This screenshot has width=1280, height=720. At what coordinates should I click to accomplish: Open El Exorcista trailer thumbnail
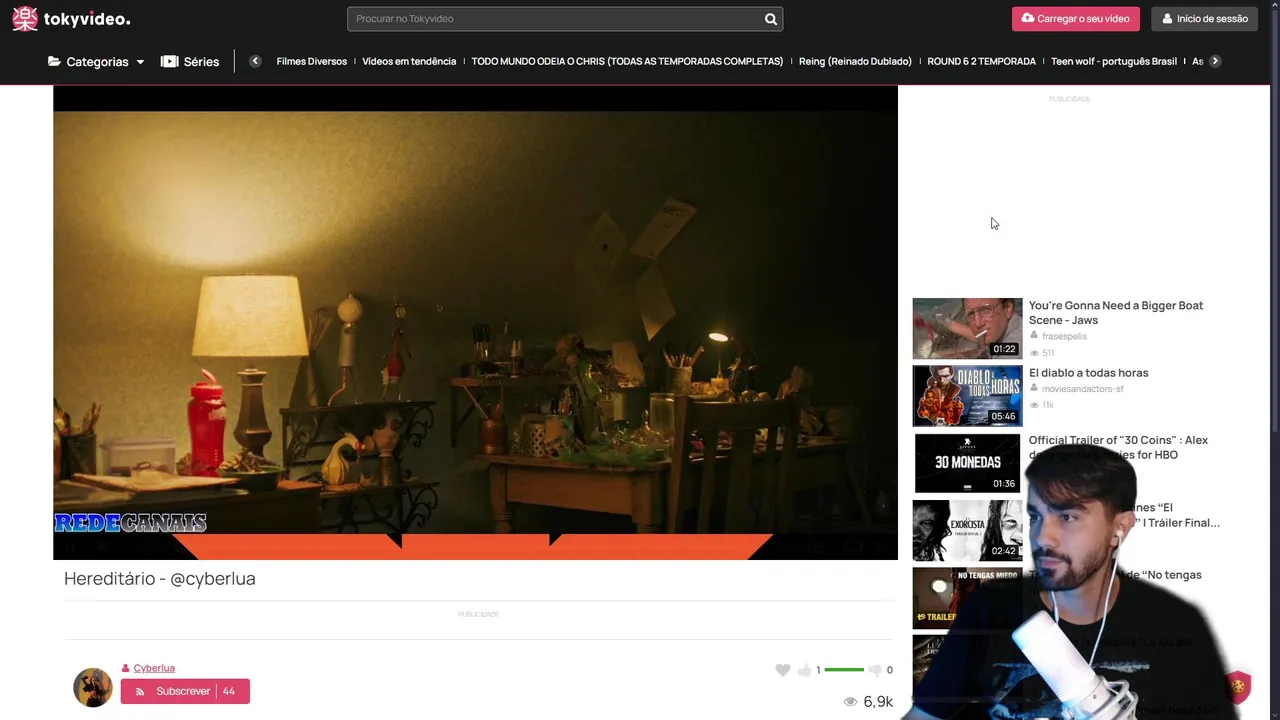[x=967, y=530]
